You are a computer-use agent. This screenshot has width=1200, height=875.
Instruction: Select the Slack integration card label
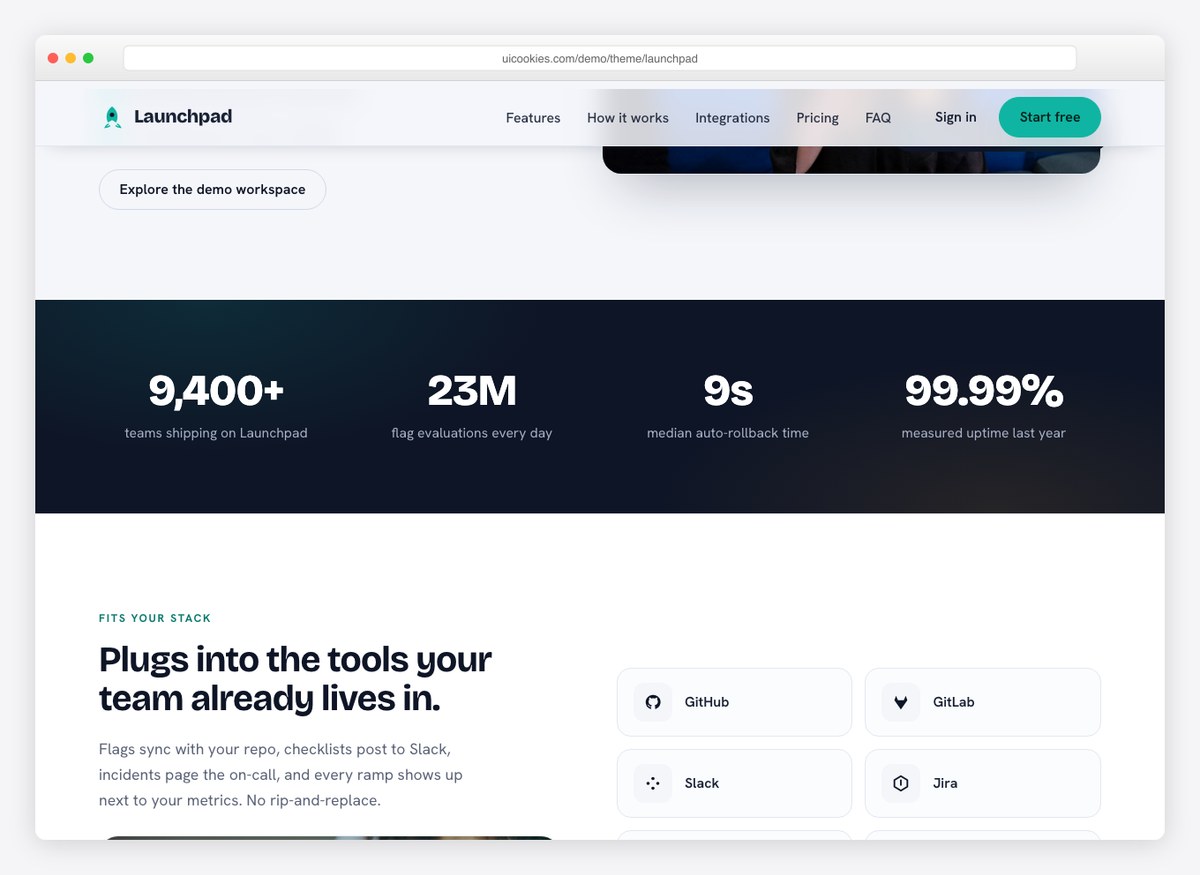[x=702, y=783]
